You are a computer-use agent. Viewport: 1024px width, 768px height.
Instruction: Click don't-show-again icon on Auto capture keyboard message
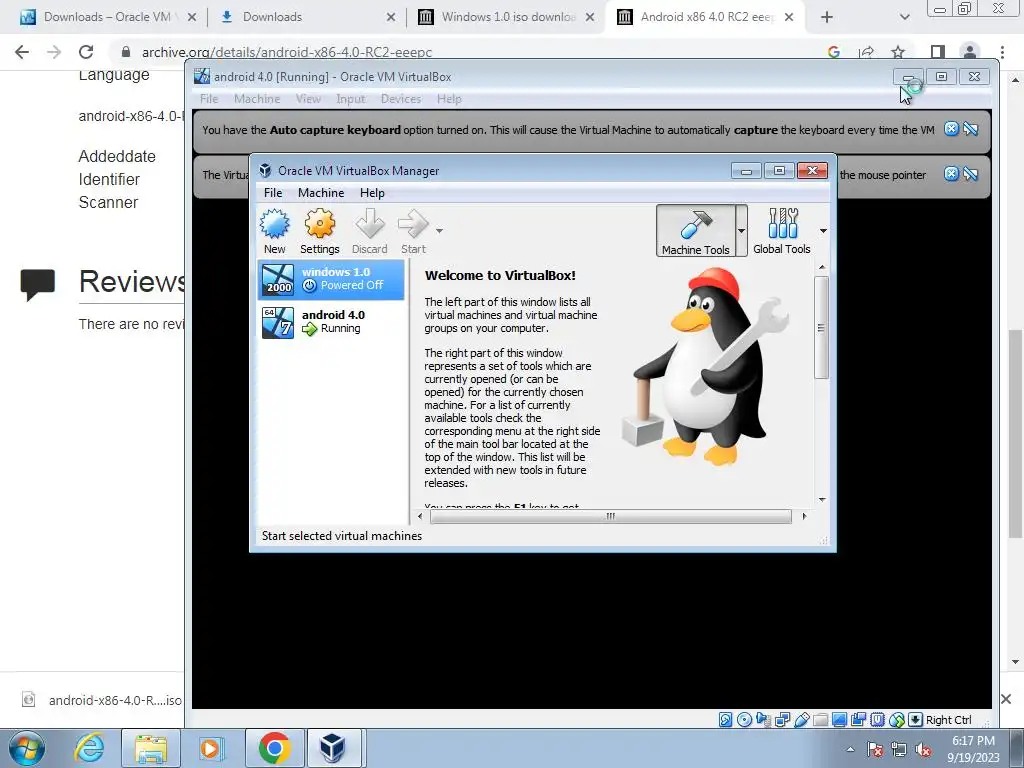pos(970,129)
